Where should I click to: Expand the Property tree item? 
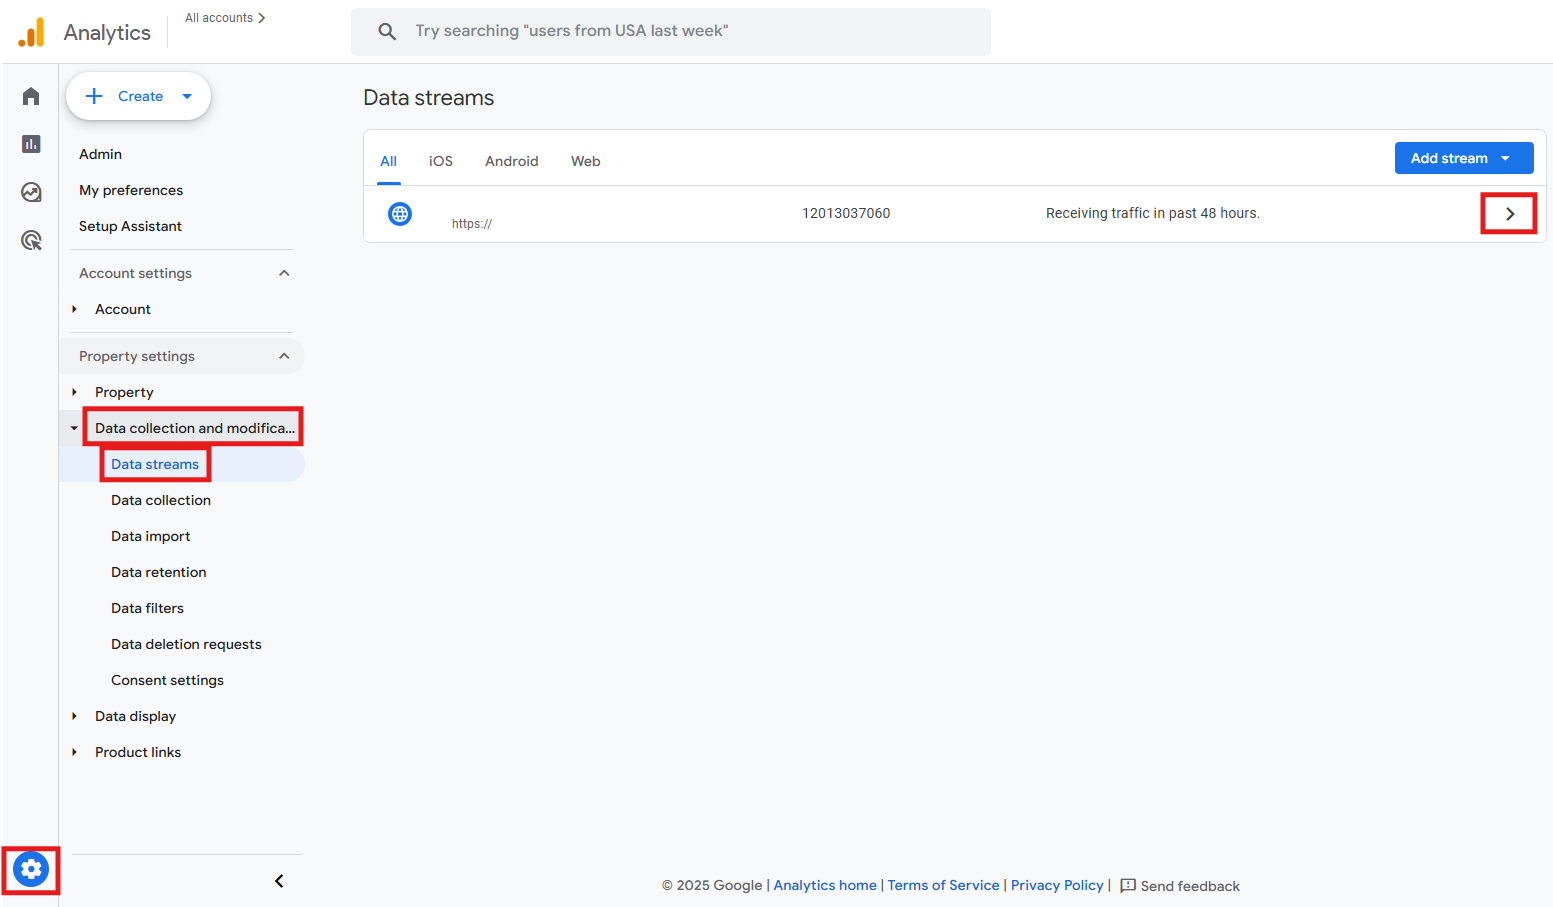(74, 392)
